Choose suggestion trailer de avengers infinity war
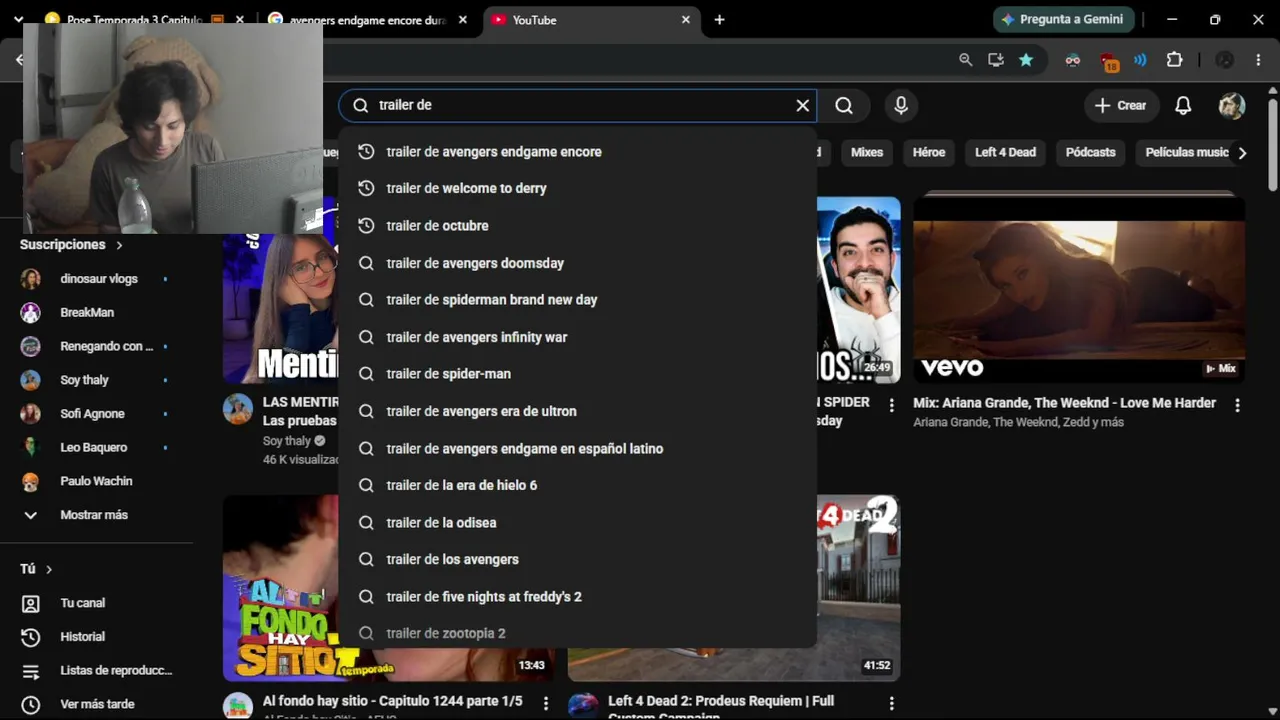Screen dimensions: 1280x720 point(578,337)
